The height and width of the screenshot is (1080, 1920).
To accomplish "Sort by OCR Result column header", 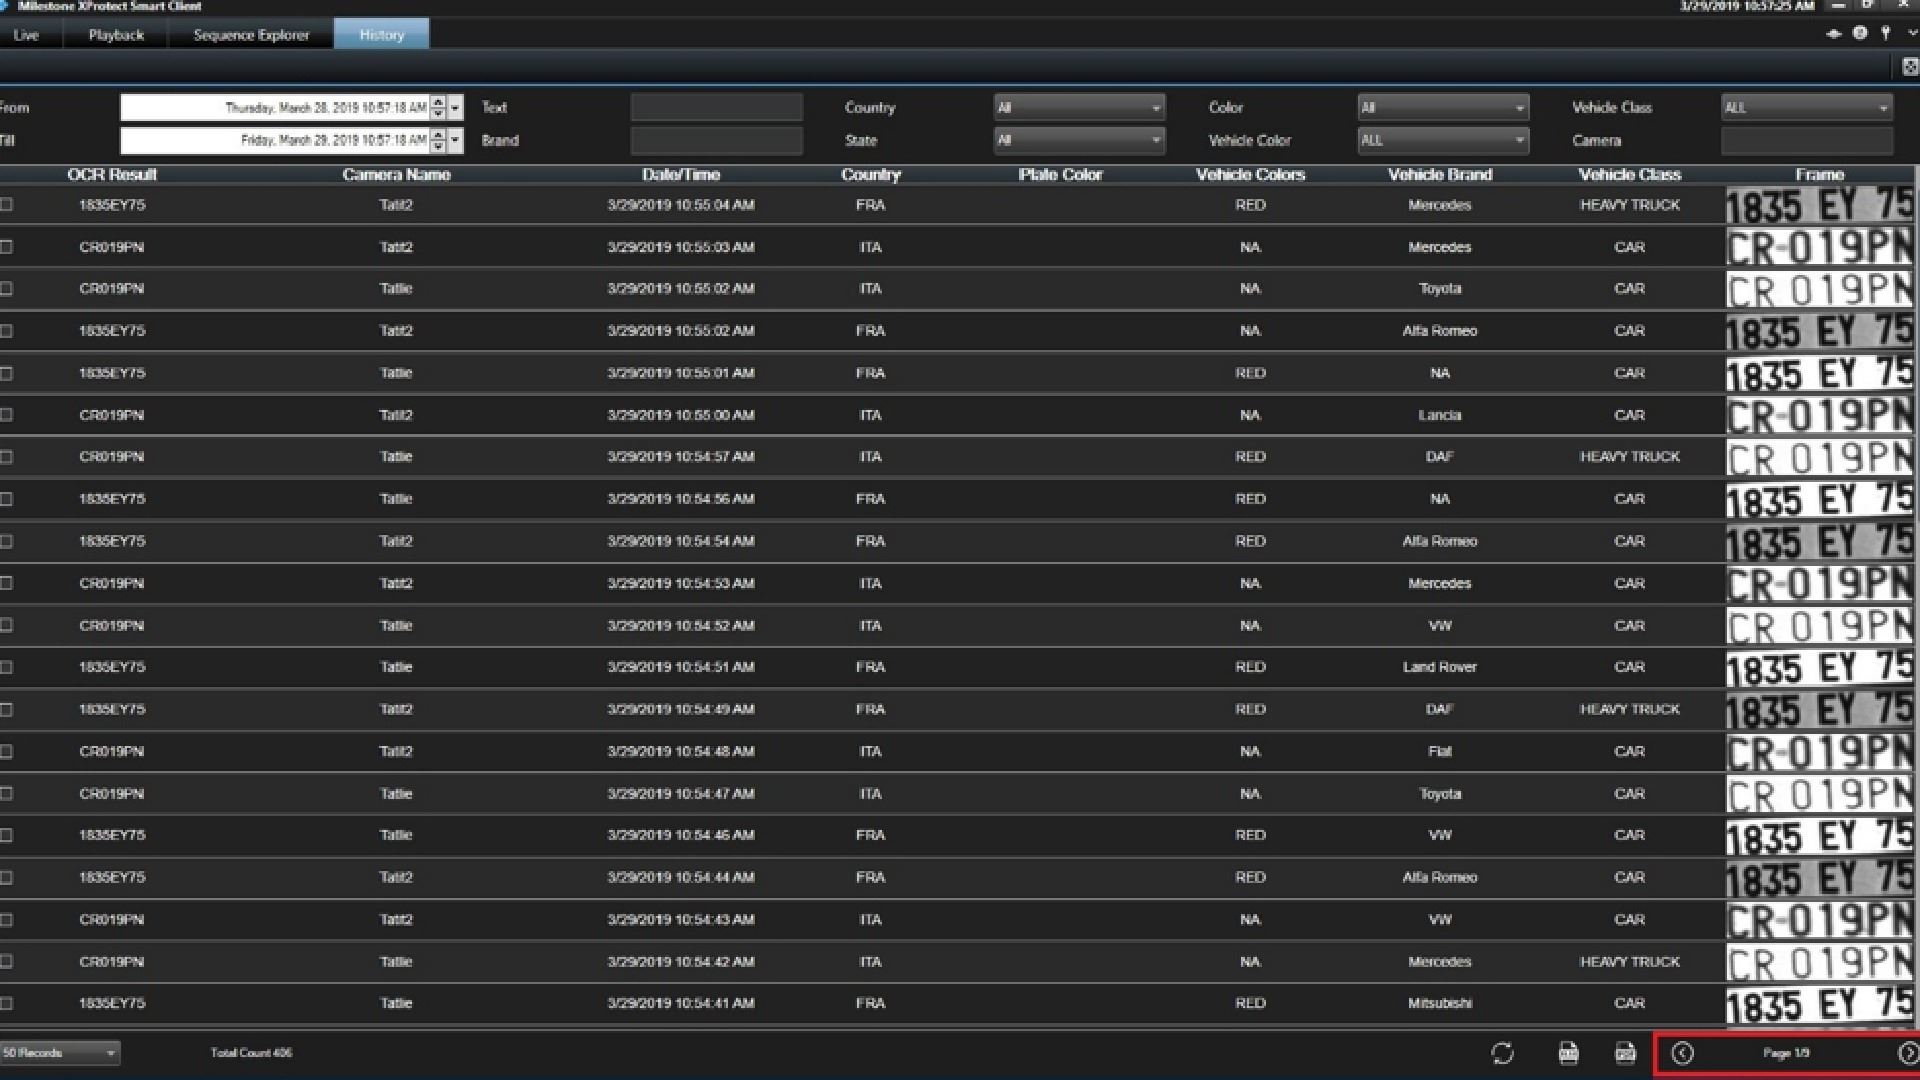I will 112,174.
